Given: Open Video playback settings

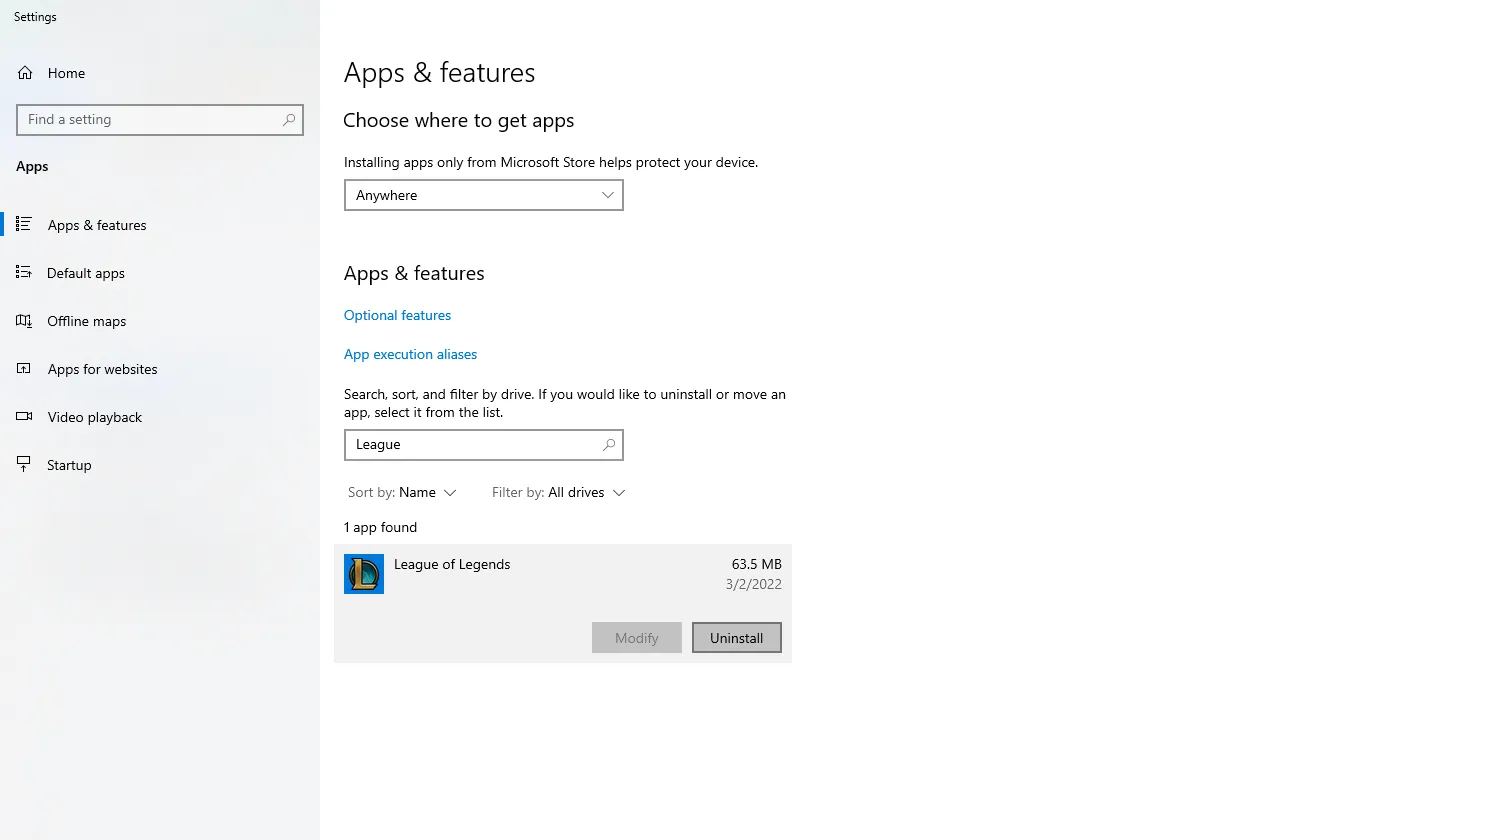Looking at the screenshot, I should click(x=95, y=417).
